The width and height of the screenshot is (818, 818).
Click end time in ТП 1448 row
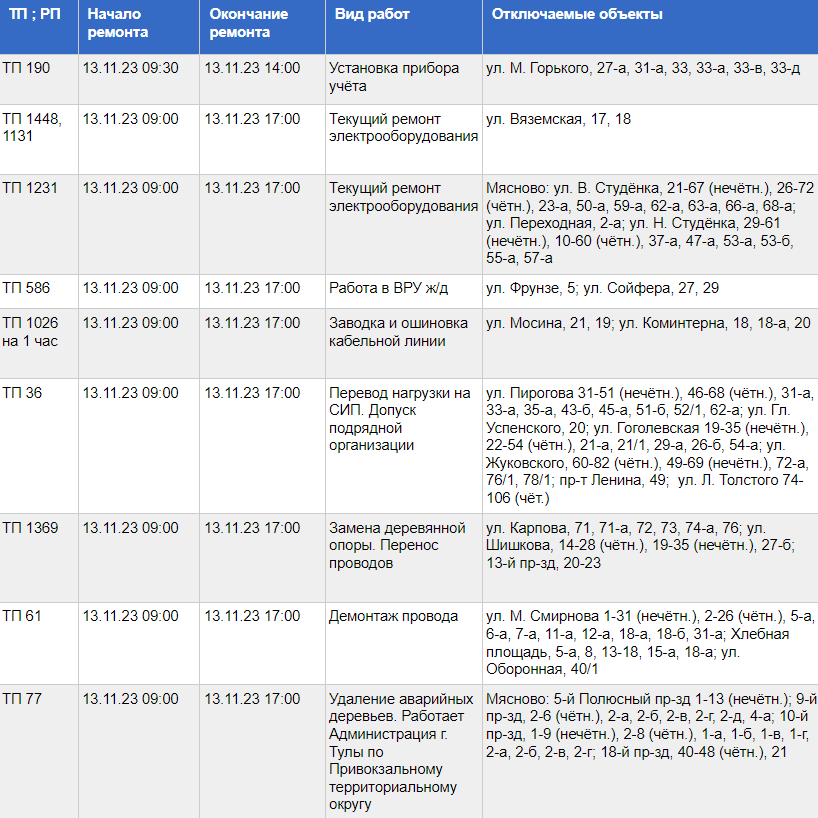(262, 139)
